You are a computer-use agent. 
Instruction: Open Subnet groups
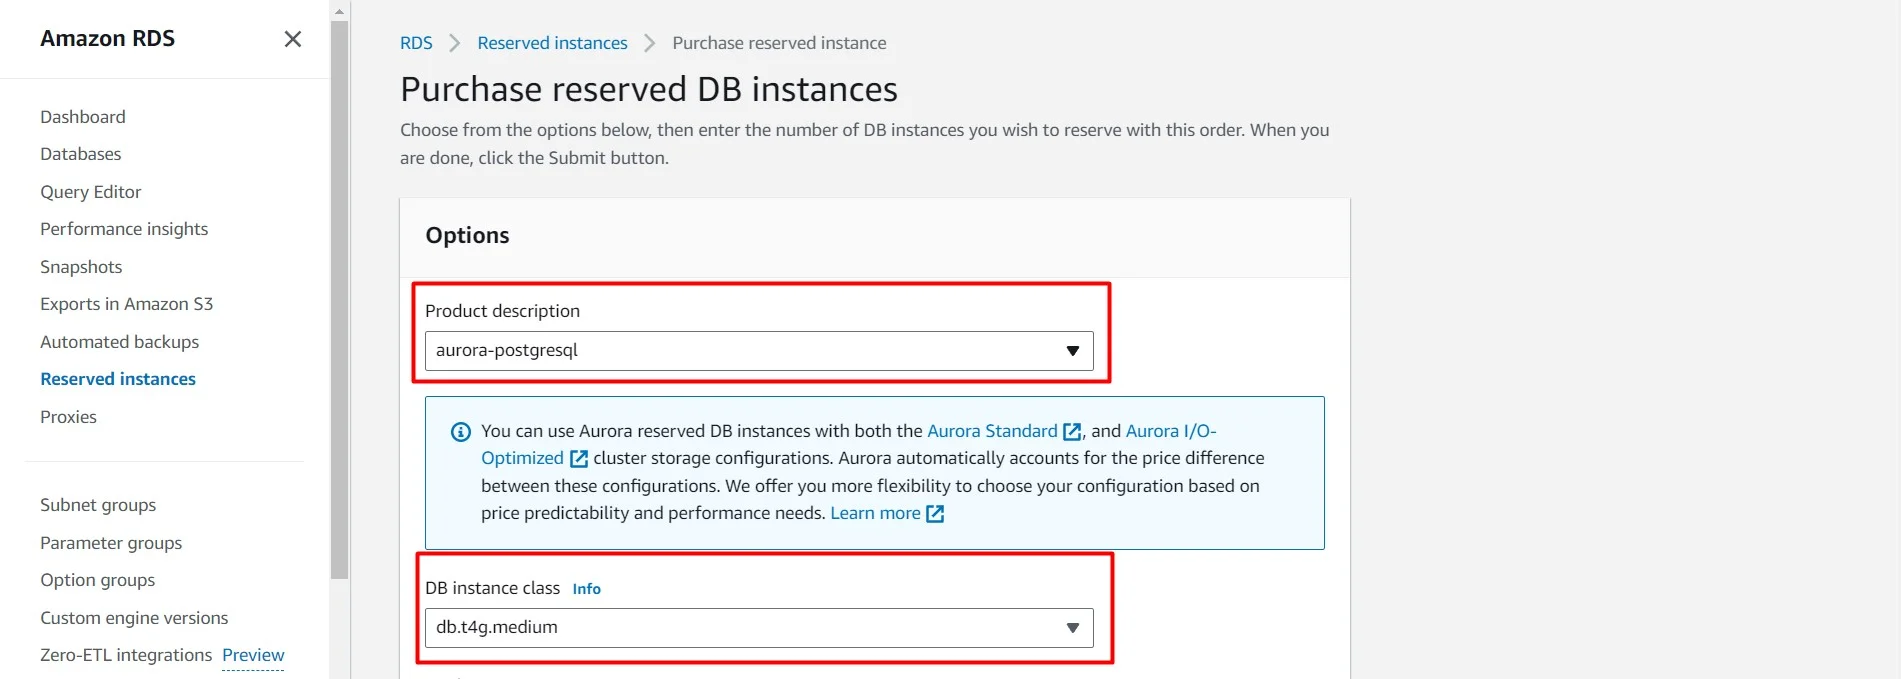(x=98, y=505)
